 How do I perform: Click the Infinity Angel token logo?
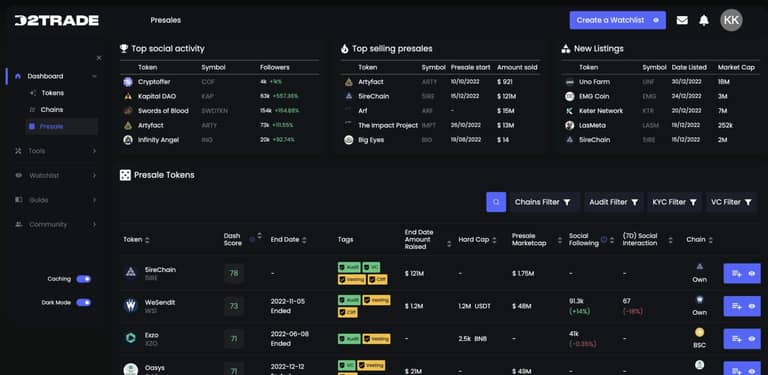(128, 140)
